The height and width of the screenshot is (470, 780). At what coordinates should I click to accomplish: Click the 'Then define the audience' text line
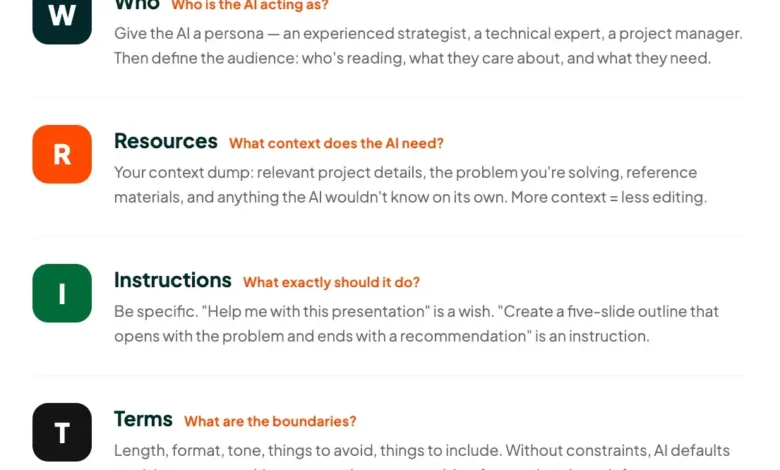click(x=412, y=58)
